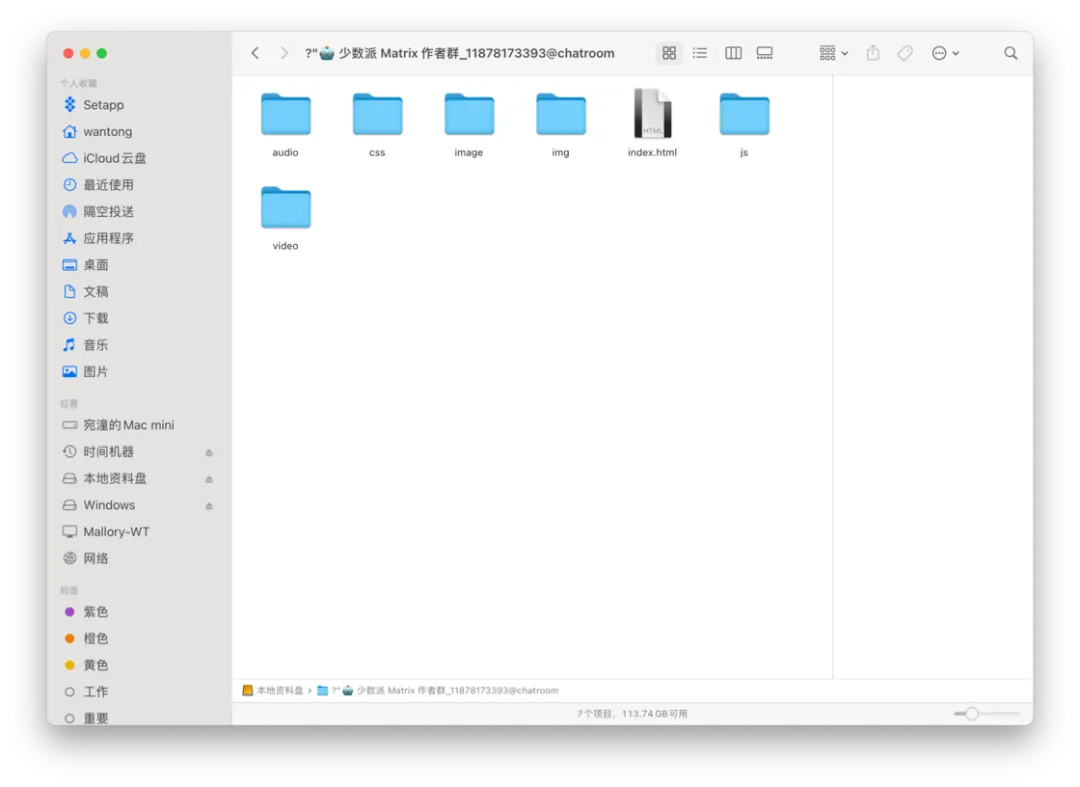Eject the Windows volume
Screen dimensions: 1080x787
[x=209, y=506]
